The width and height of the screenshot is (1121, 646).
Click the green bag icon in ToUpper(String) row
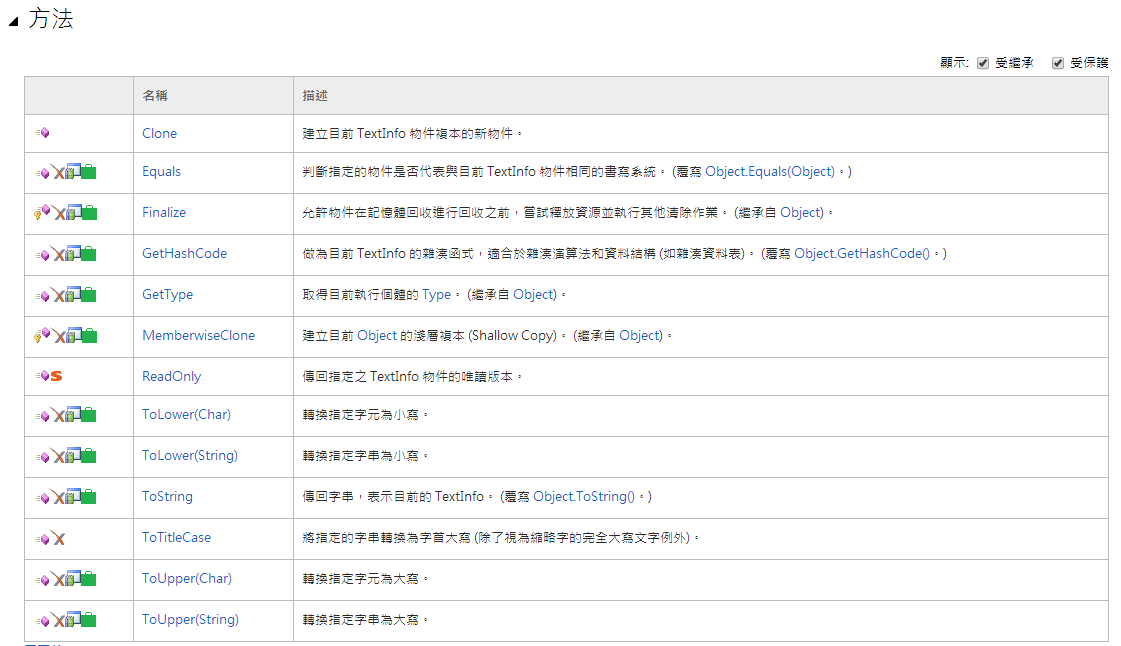pyautogui.click(x=89, y=620)
